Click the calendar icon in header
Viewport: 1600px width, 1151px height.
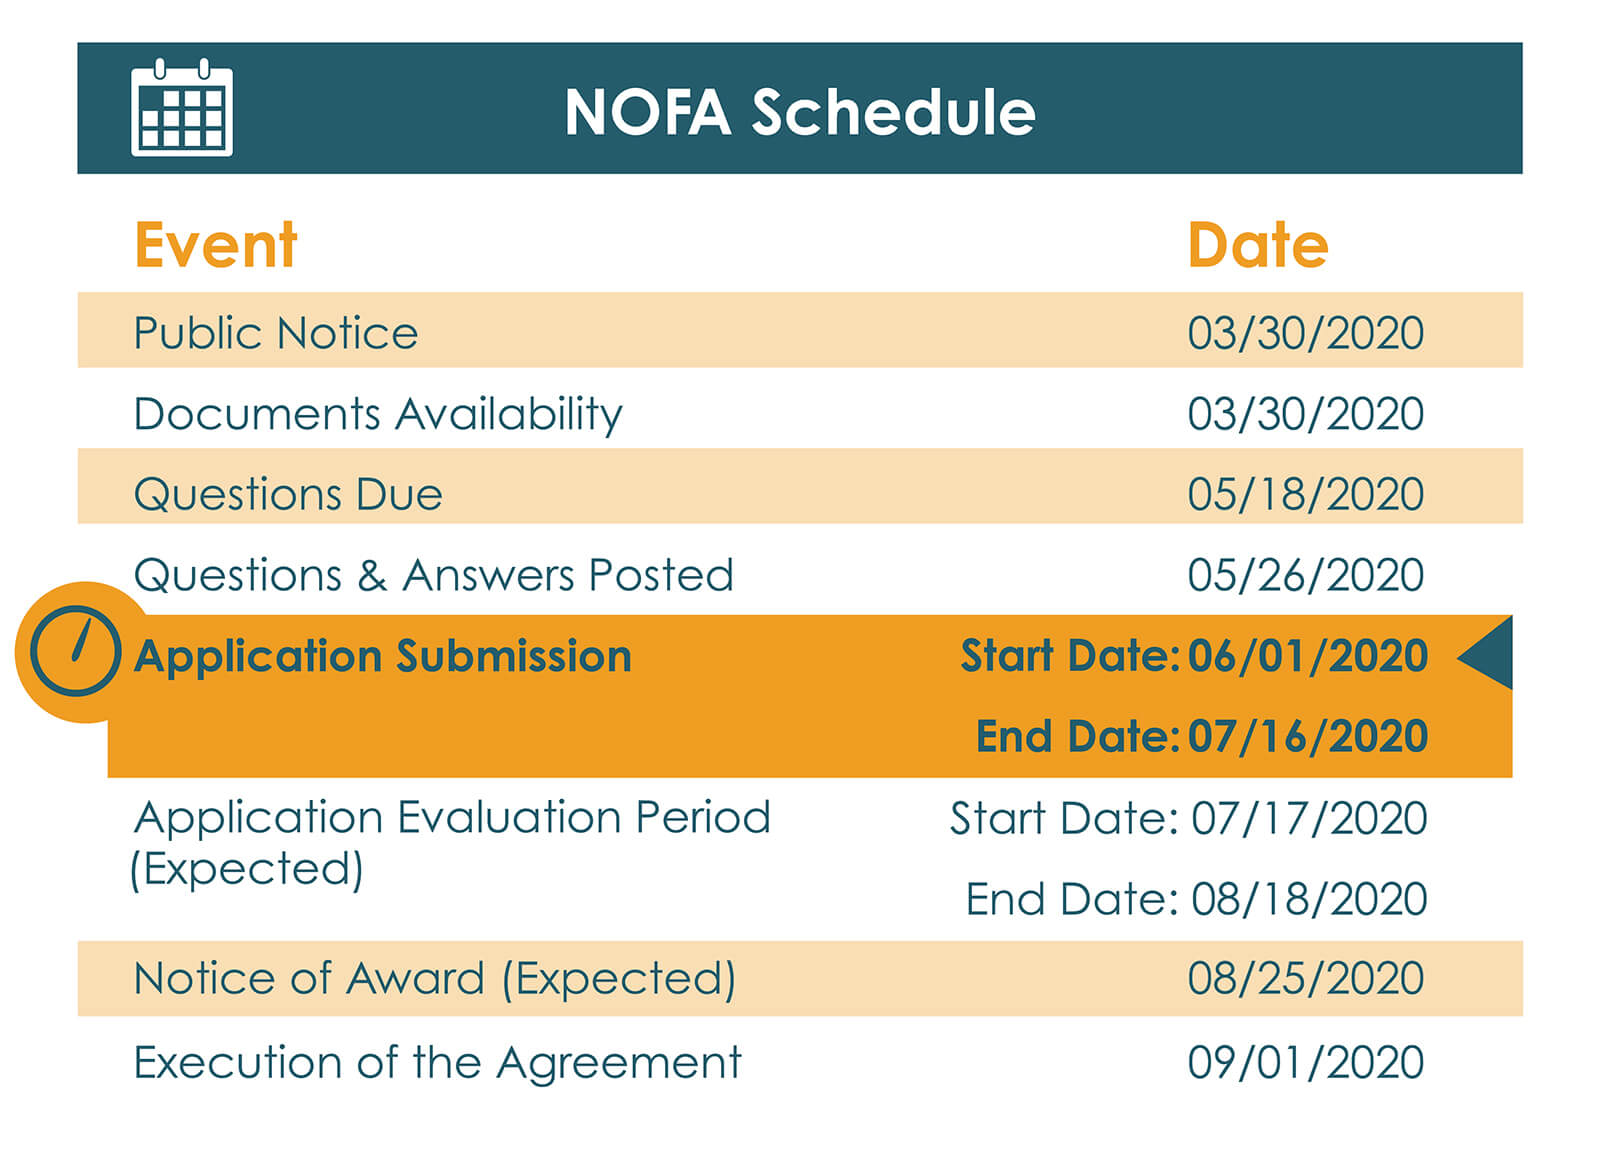tap(182, 107)
